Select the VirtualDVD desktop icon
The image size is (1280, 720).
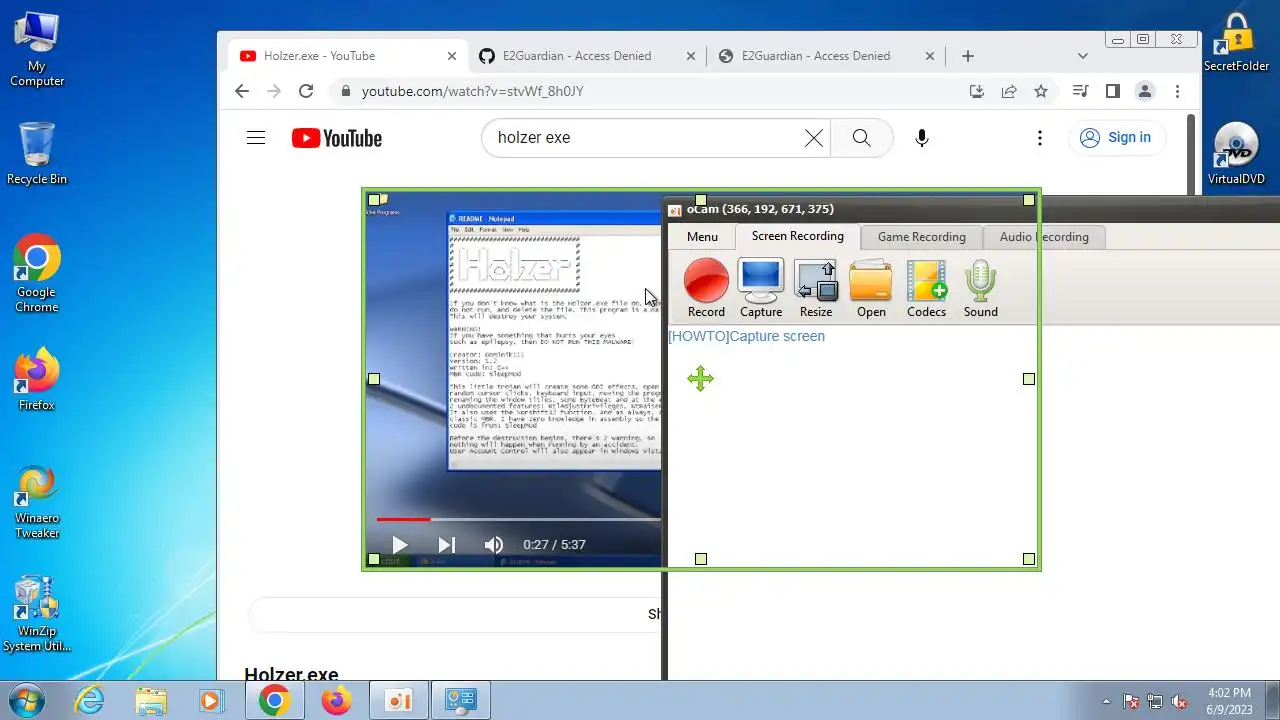pos(1236,153)
